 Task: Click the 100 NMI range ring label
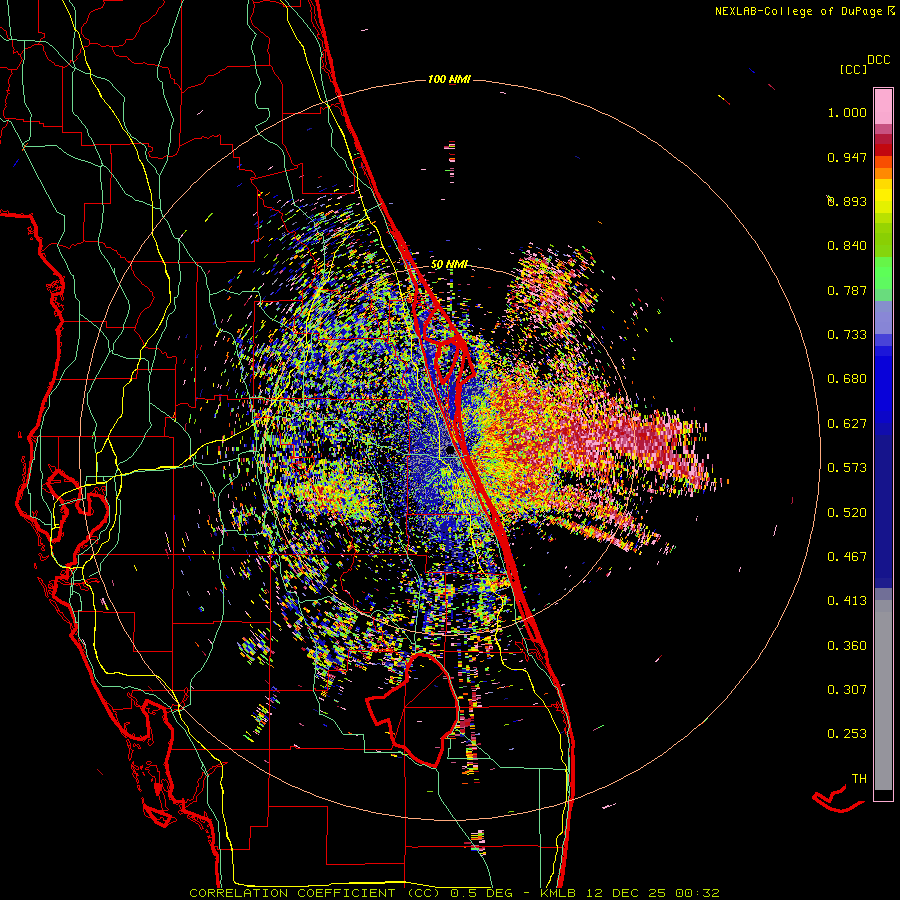pyautogui.click(x=449, y=79)
